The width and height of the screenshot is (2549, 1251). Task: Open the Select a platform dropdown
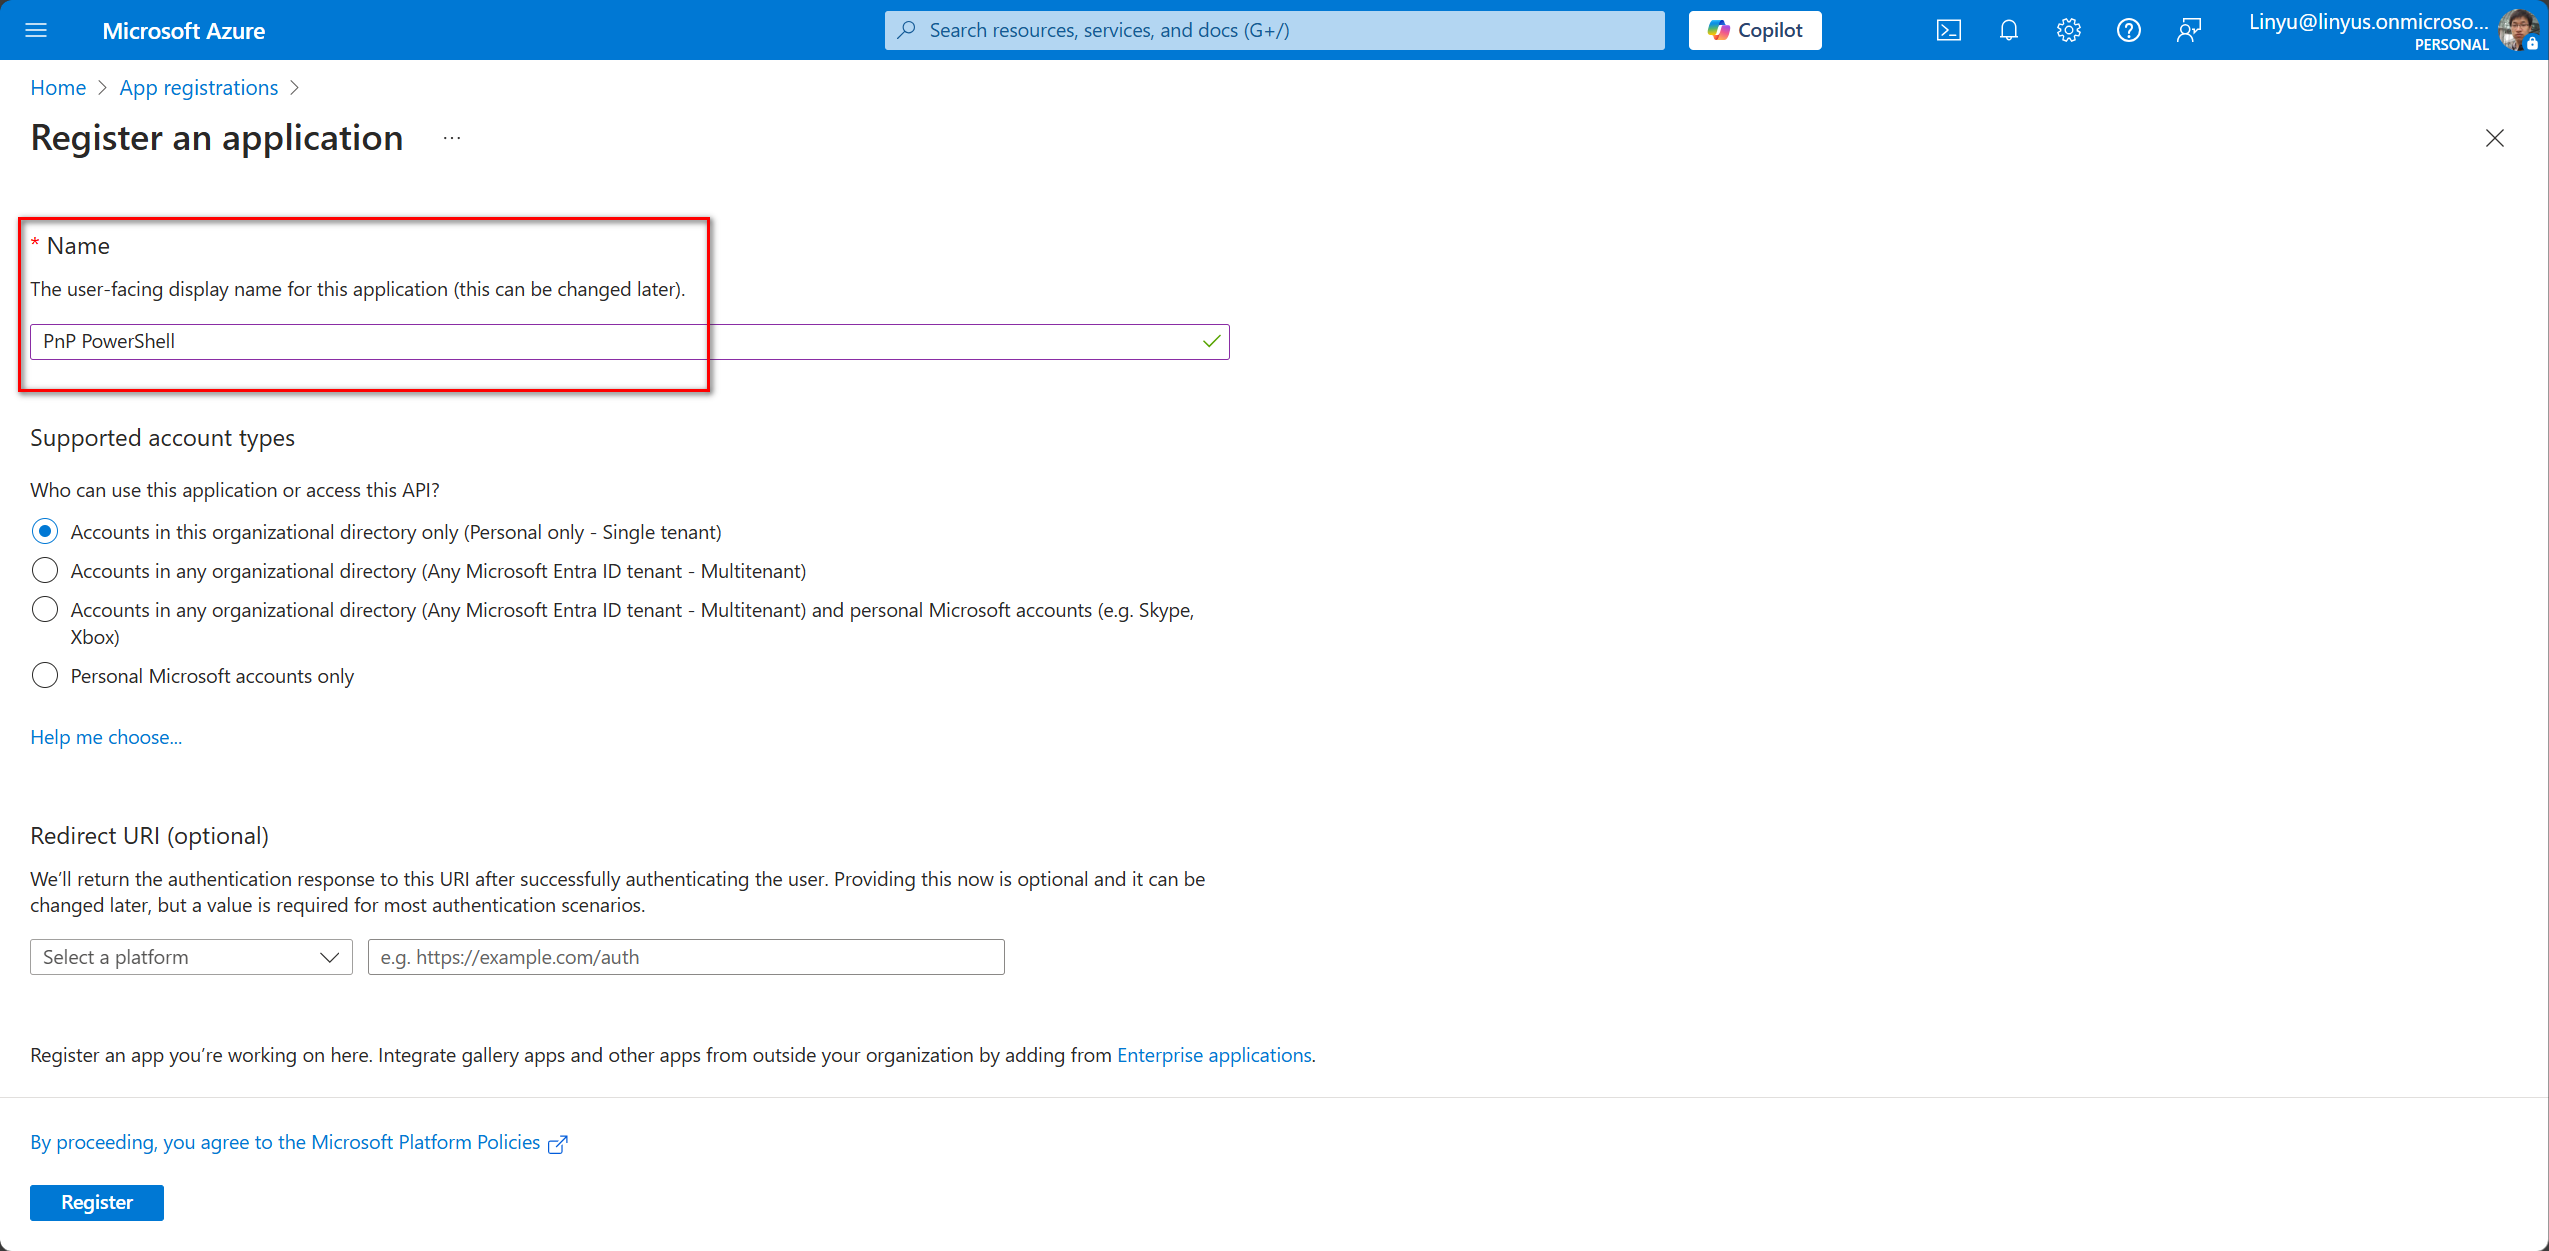pyautogui.click(x=190, y=957)
